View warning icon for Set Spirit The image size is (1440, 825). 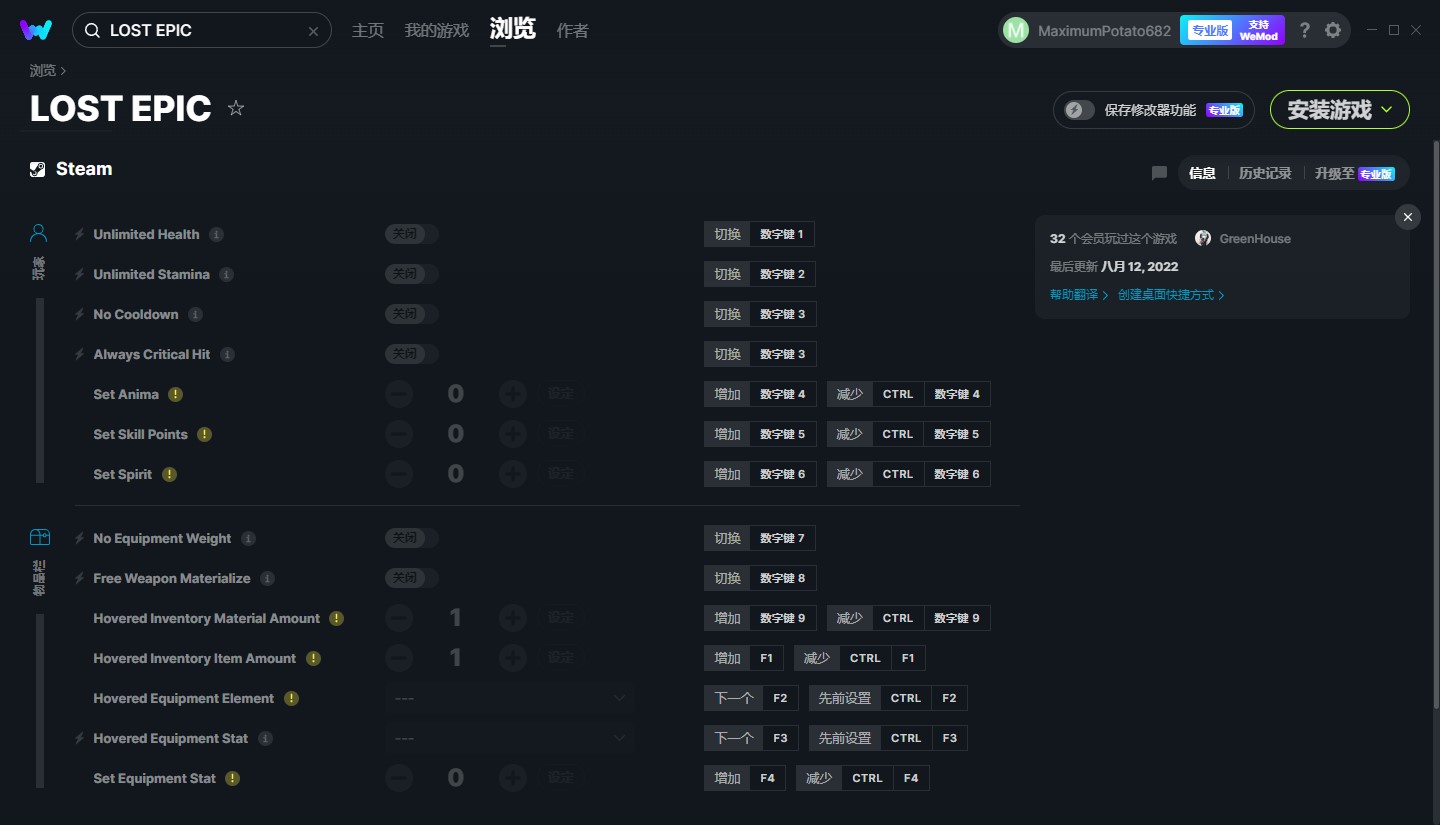coord(169,474)
